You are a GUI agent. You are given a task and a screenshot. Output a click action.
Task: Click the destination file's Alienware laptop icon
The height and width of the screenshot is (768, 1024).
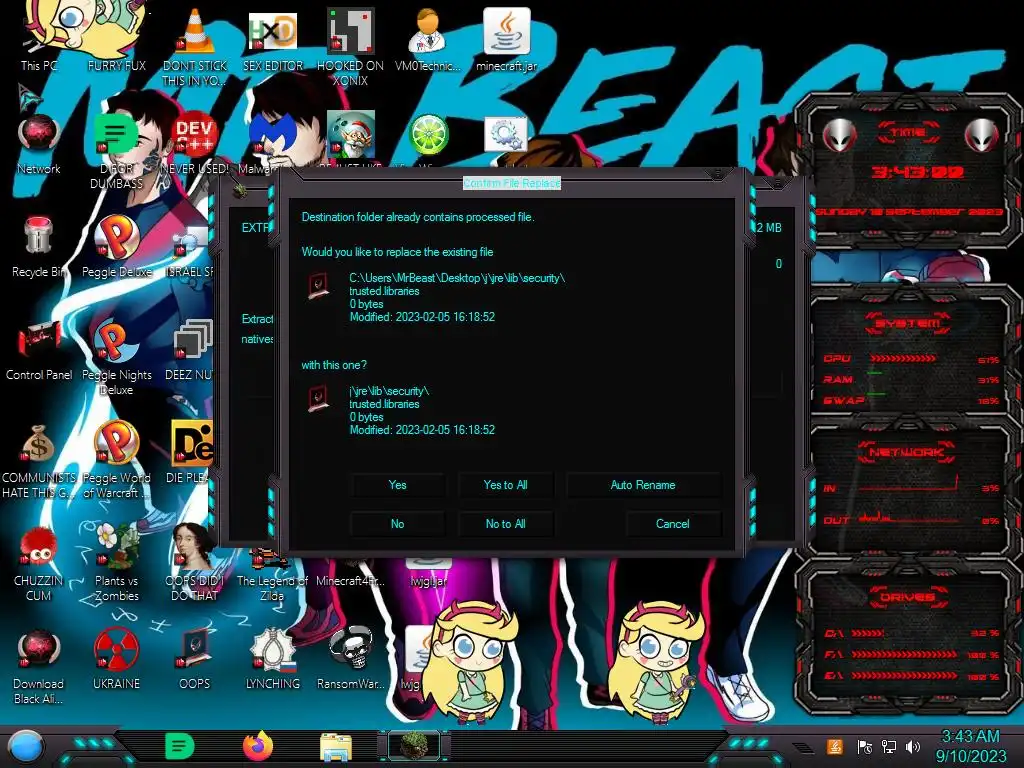[x=319, y=285]
